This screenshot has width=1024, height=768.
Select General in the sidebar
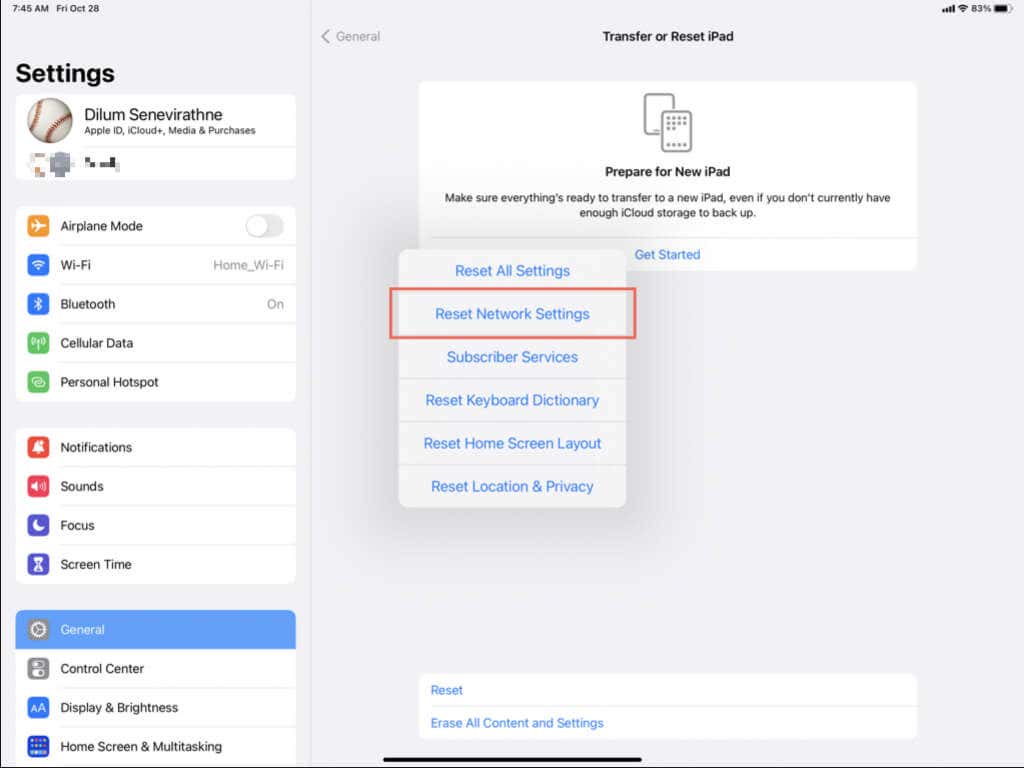pos(155,630)
